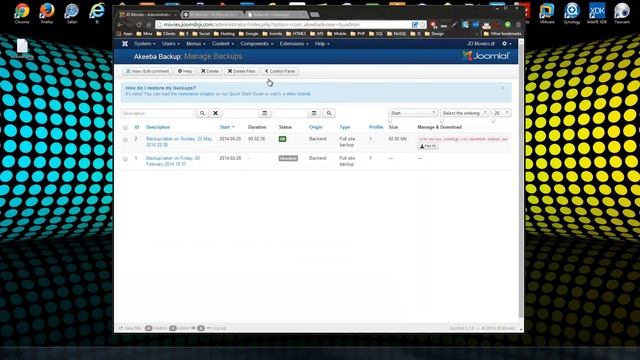Open the Other bookmarks folder
The image size is (640, 360).
502,34
